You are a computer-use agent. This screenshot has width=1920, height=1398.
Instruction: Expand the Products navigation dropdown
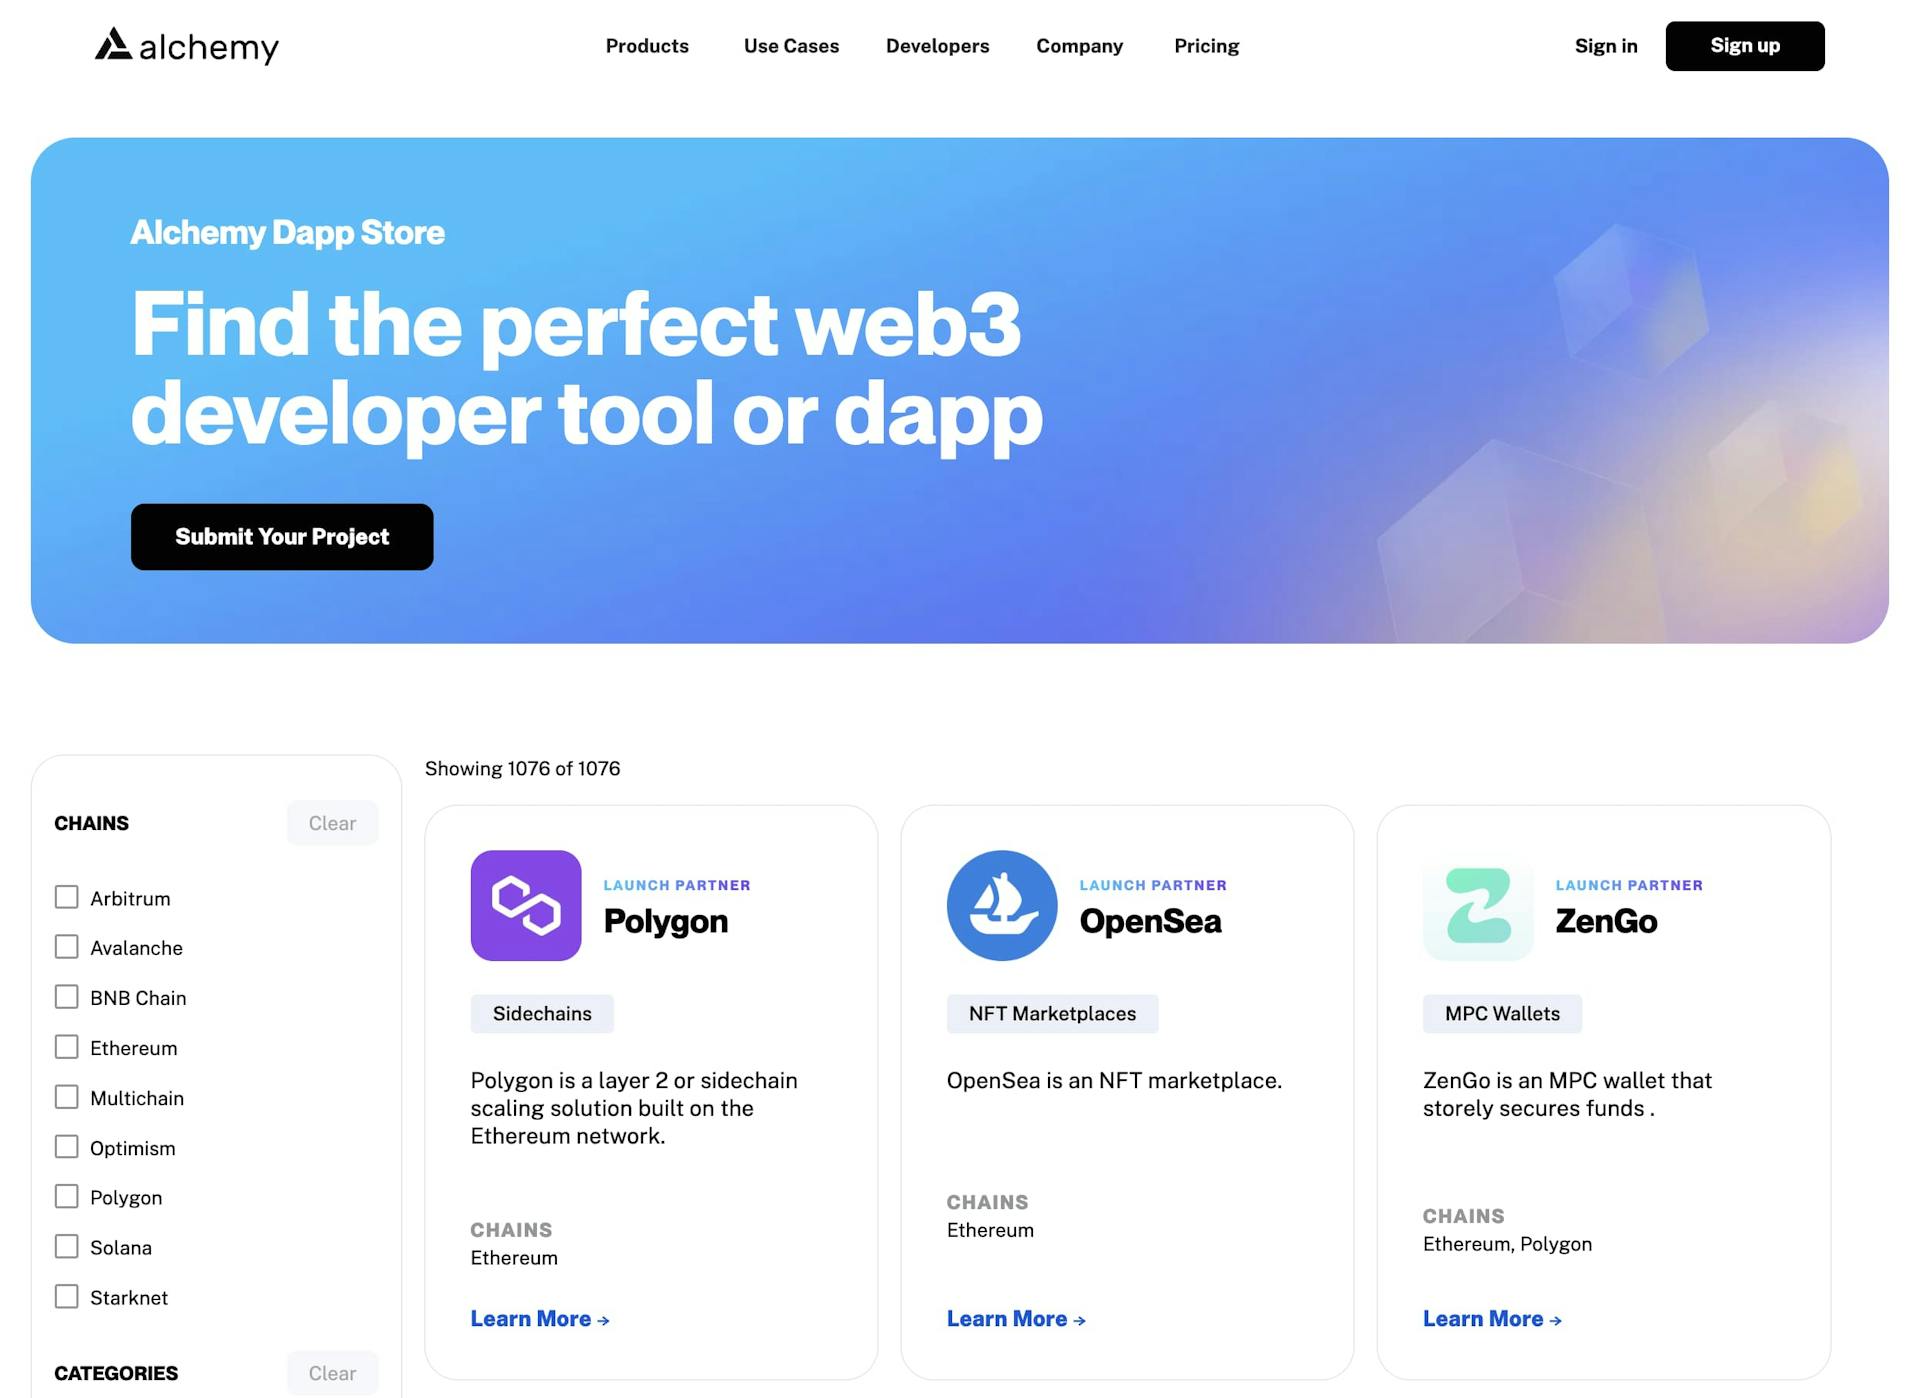pyautogui.click(x=647, y=45)
